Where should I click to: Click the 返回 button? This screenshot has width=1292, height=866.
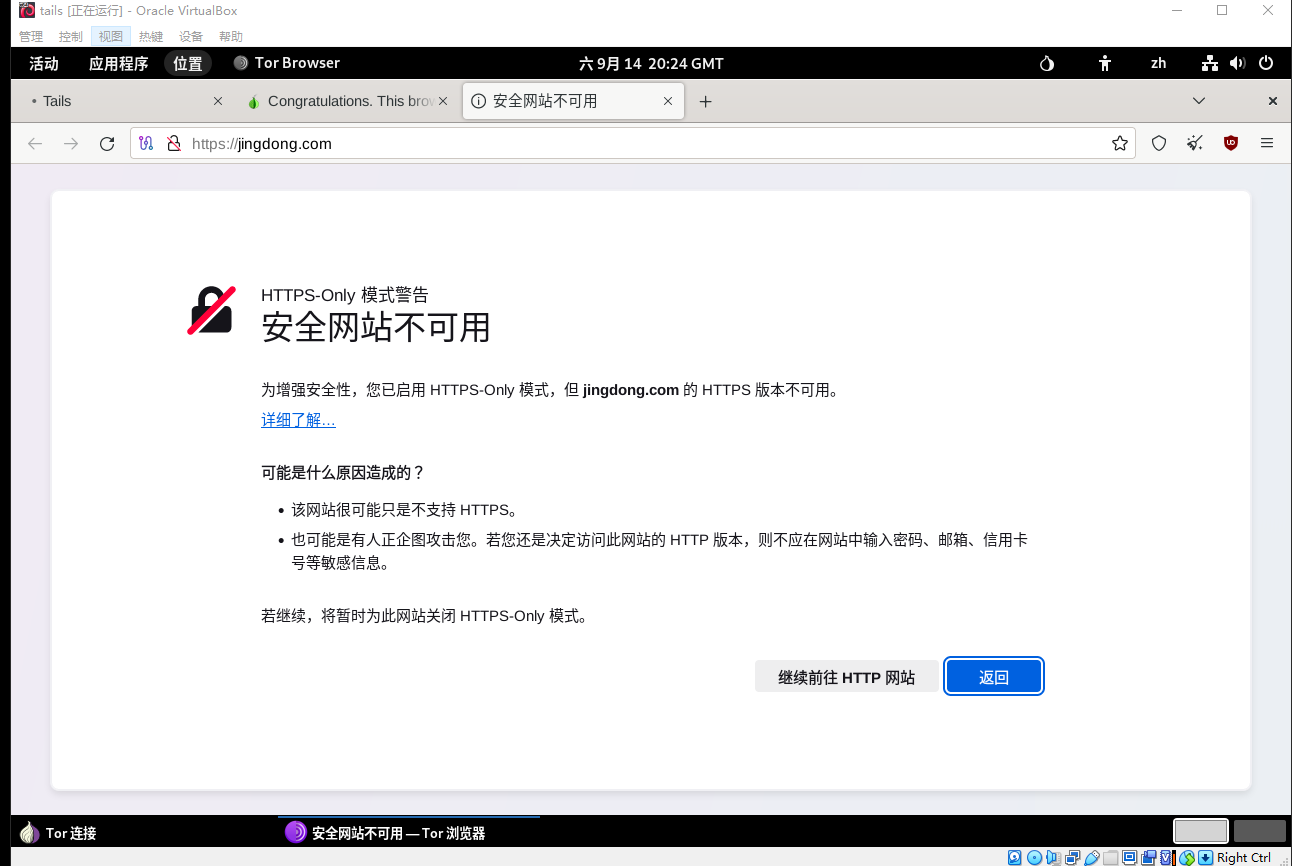994,677
